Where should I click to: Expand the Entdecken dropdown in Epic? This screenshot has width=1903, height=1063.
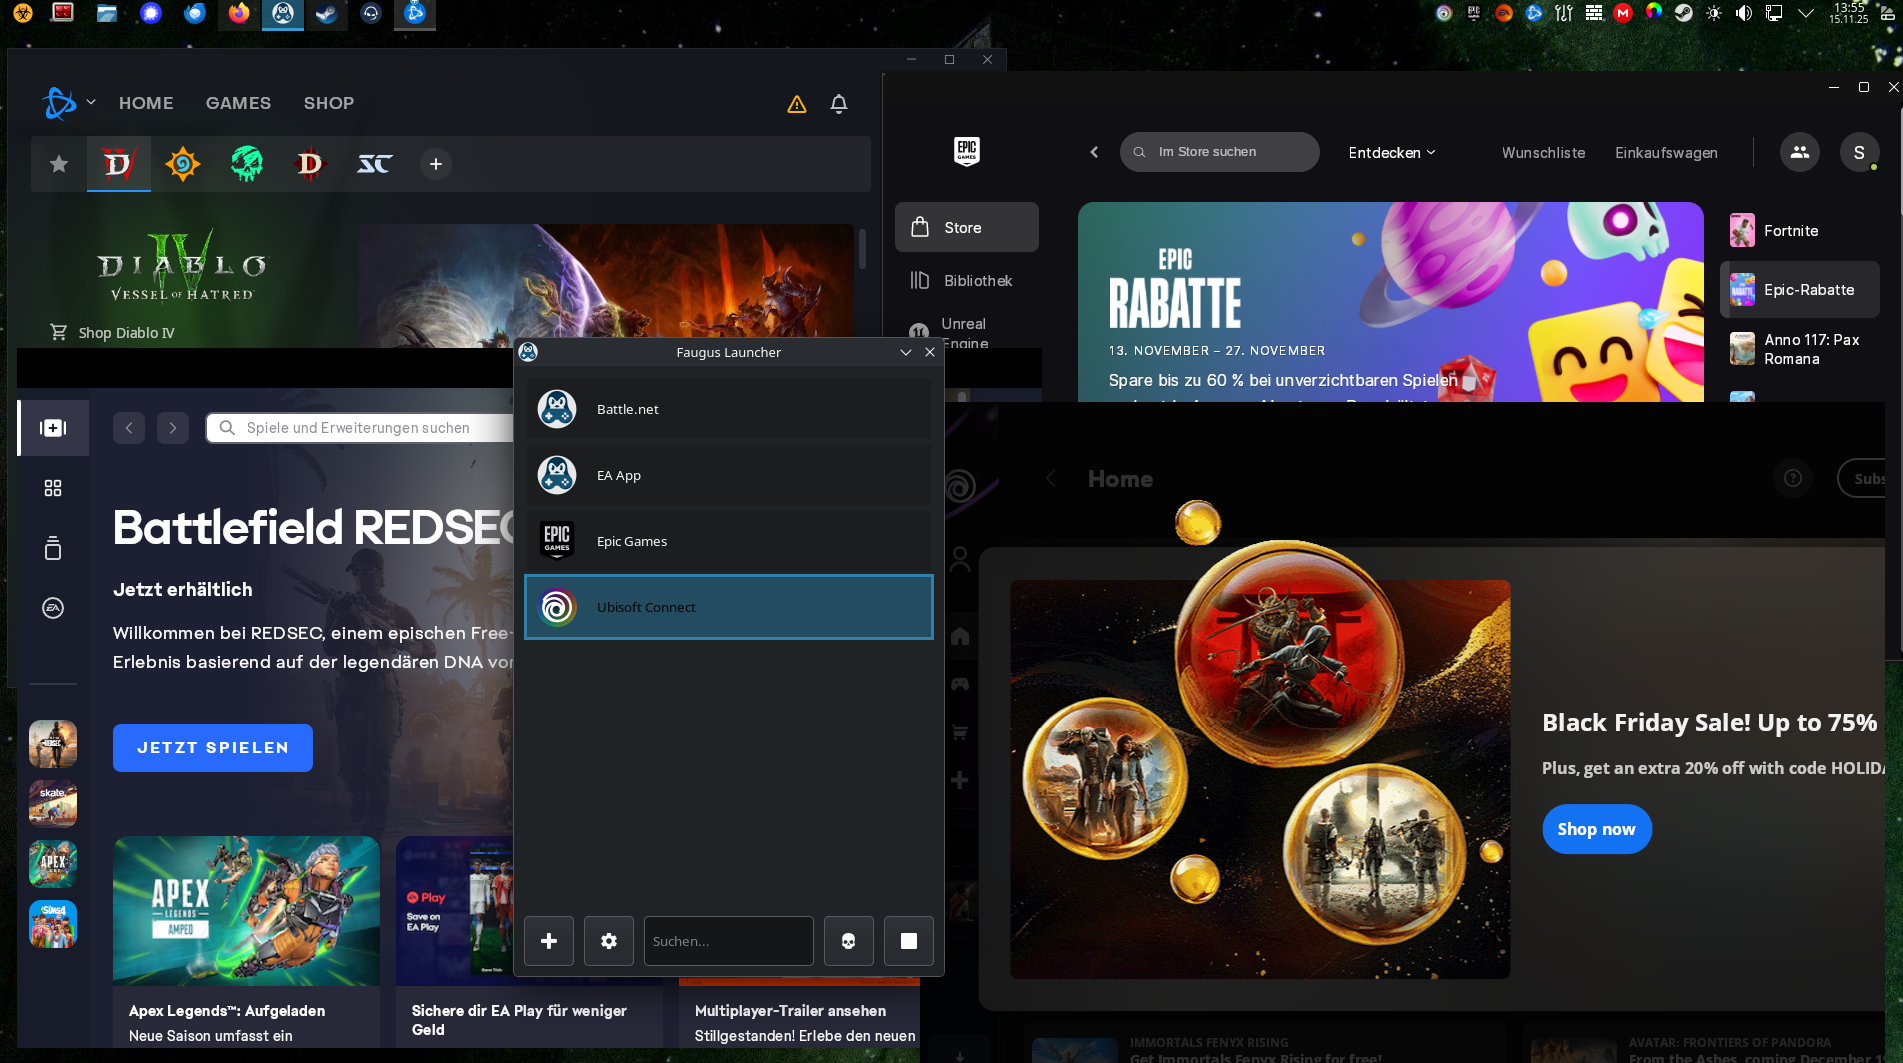click(x=1392, y=153)
